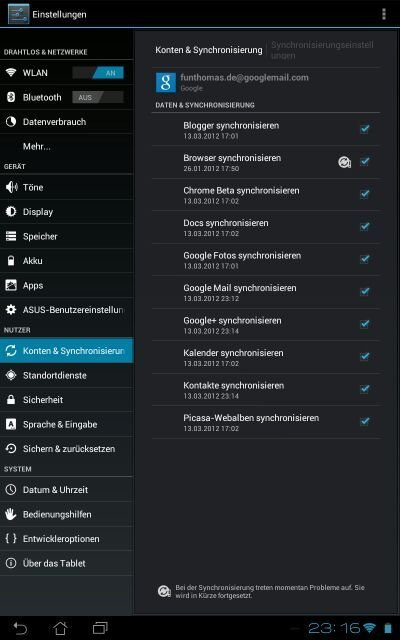Viewport: 400px width, 640px height.
Task: Turn on the Bluetooth switch
Action: pyautogui.click(x=98, y=98)
